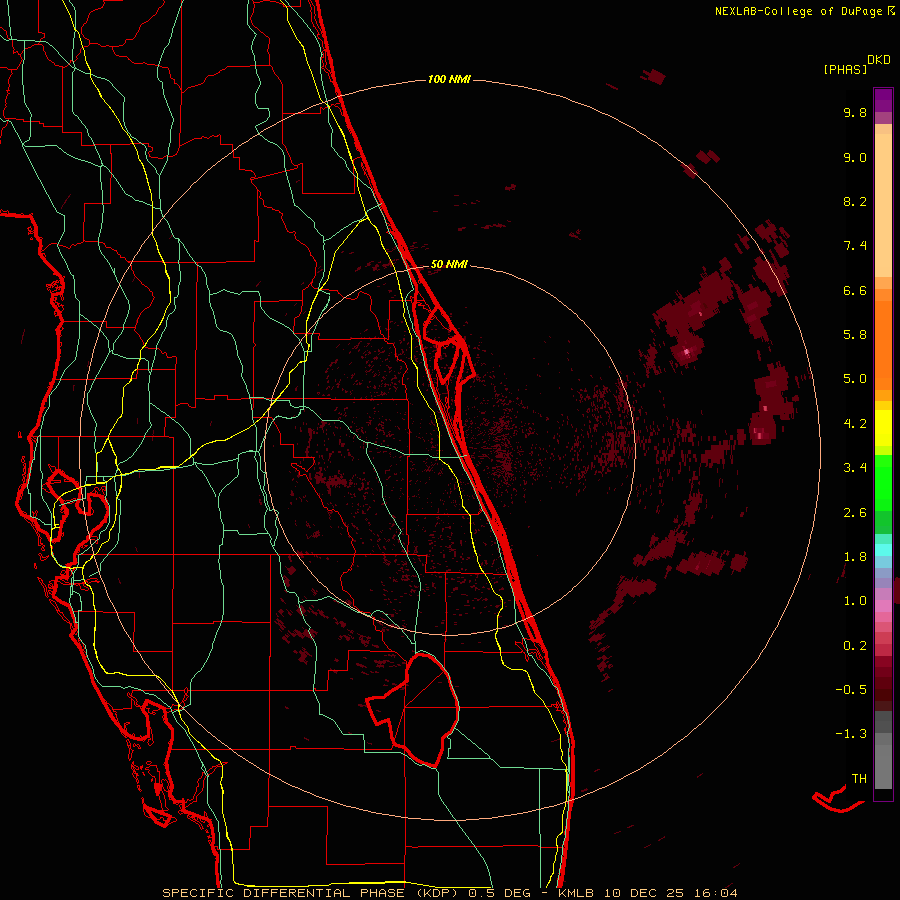This screenshot has height=900, width=900.
Task: Click the 16:04 timestamp
Action: (x=715, y=893)
